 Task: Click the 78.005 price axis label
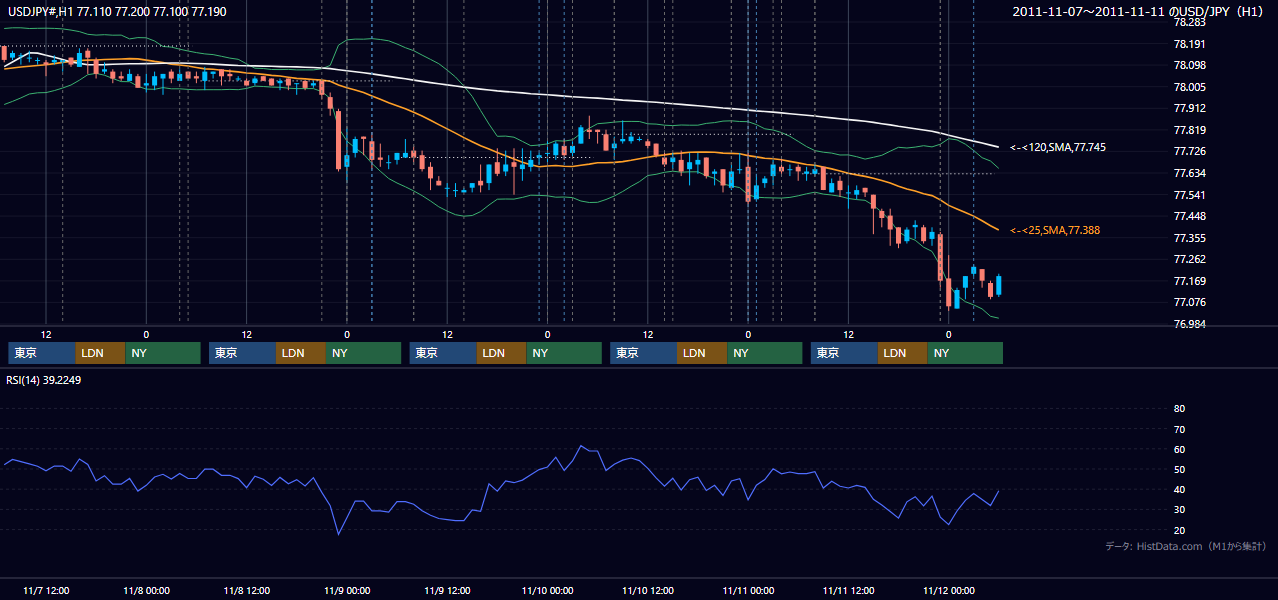pyautogui.click(x=1189, y=87)
